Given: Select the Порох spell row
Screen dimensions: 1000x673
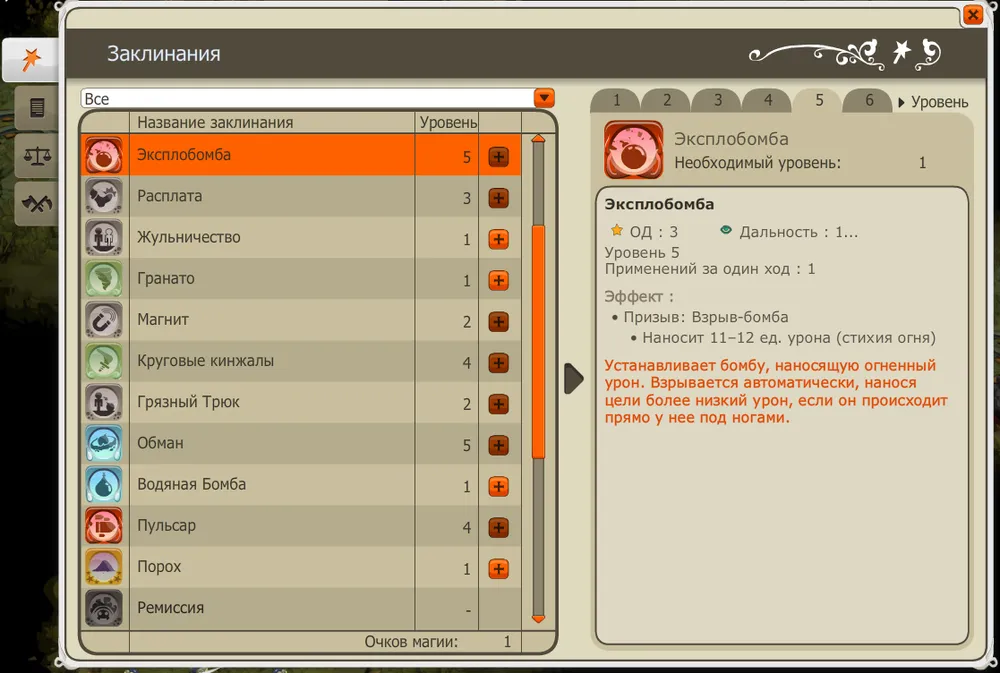Looking at the screenshot, I should pos(301,566).
